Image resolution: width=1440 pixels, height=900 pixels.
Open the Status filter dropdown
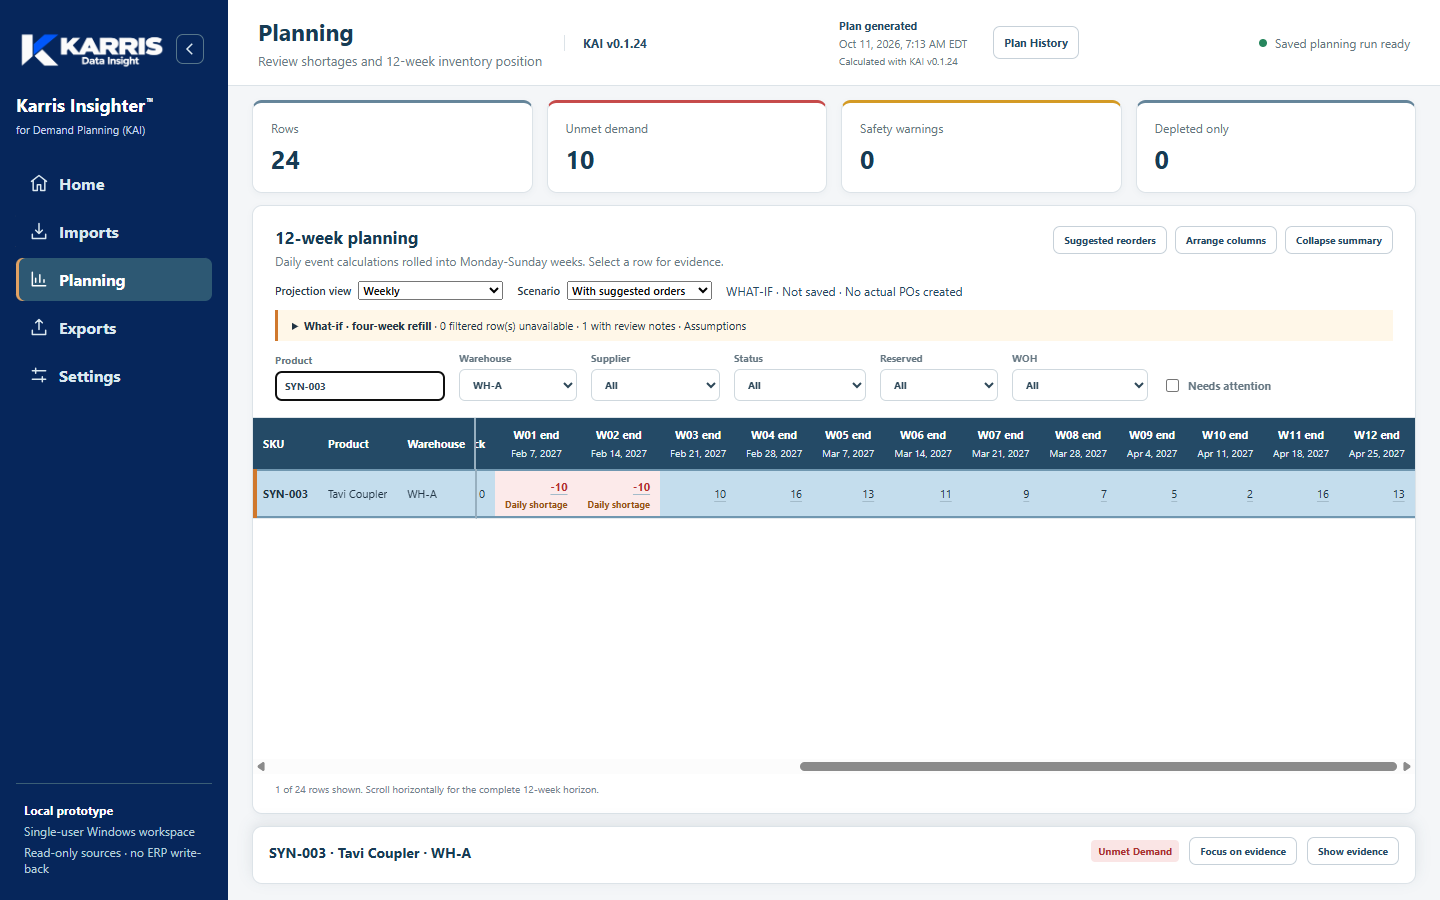pyautogui.click(x=800, y=385)
